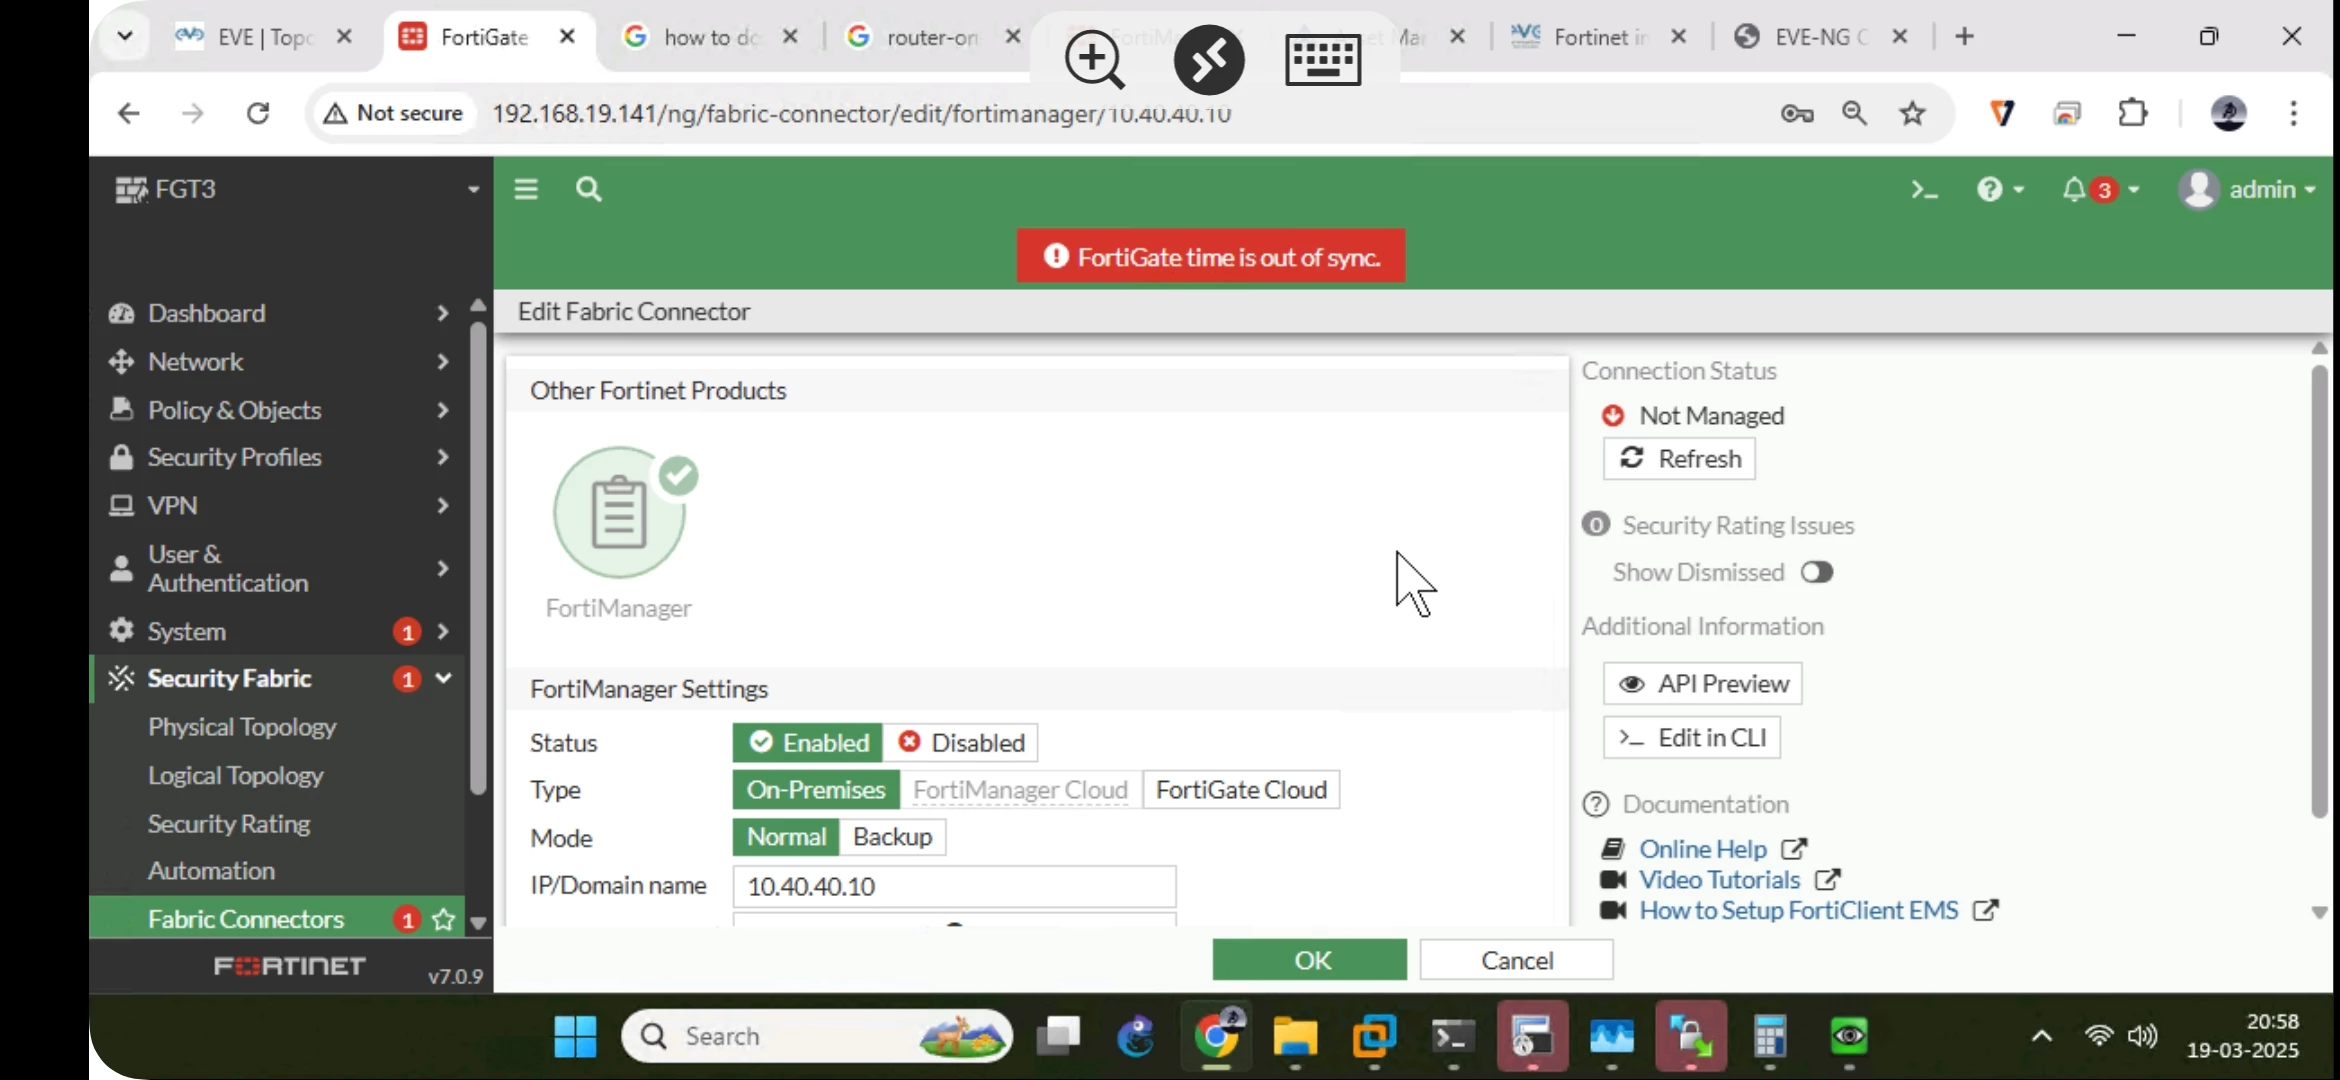Image resolution: width=2340 pixels, height=1080 pixels.
Task: Expand the User & Authentication menu
Action: tap(278, 568)
